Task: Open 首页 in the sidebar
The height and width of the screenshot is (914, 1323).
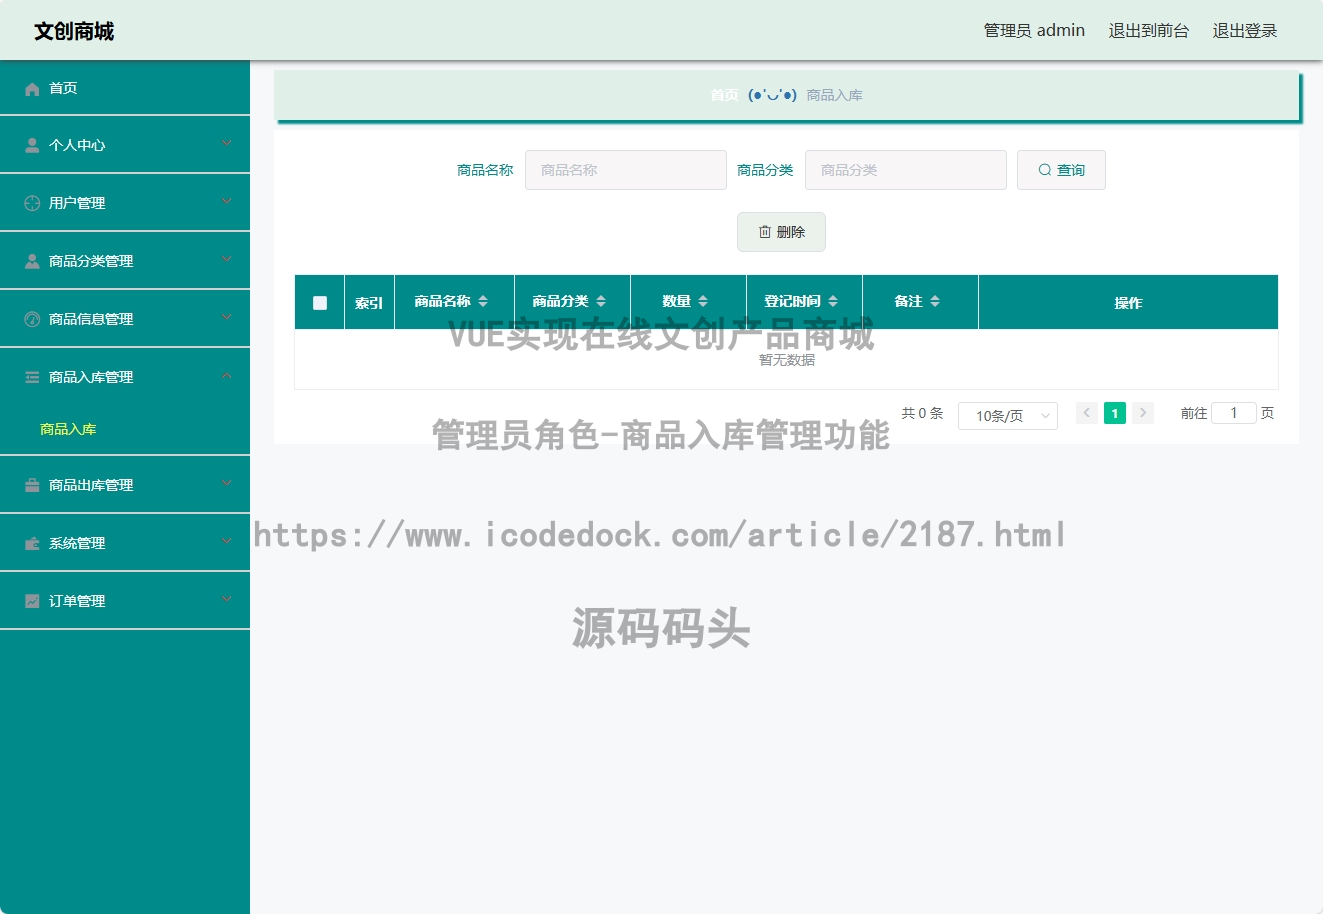Action: coord(125,88)
